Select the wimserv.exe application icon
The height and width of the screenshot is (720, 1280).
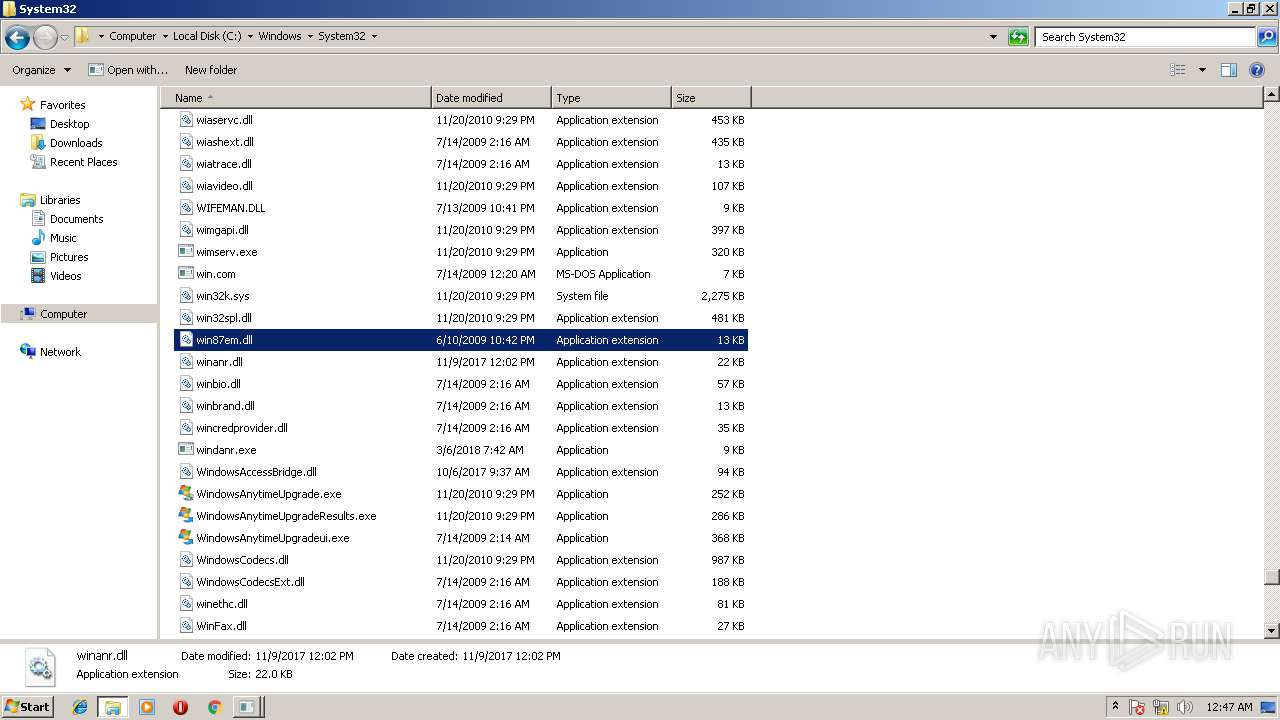click(x=186, y=252)
